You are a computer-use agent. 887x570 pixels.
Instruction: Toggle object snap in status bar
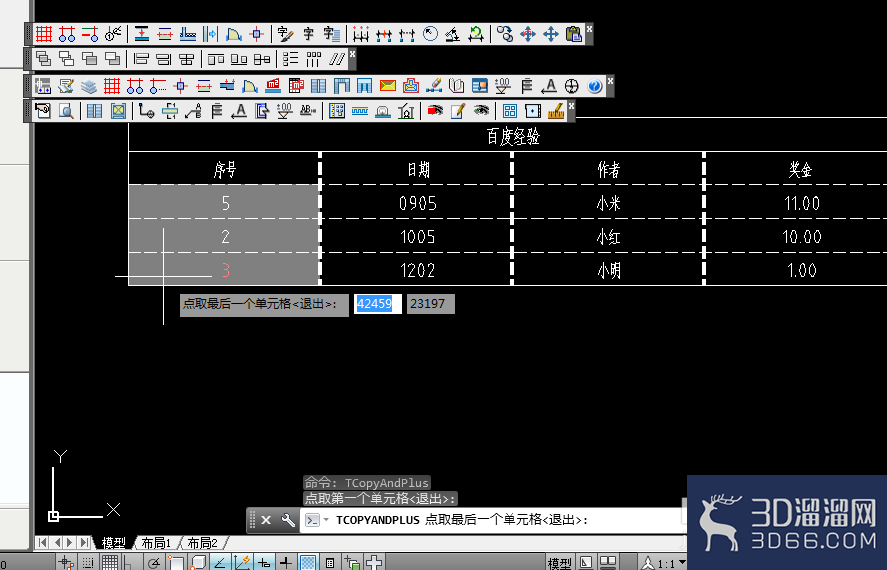[176, 563]
